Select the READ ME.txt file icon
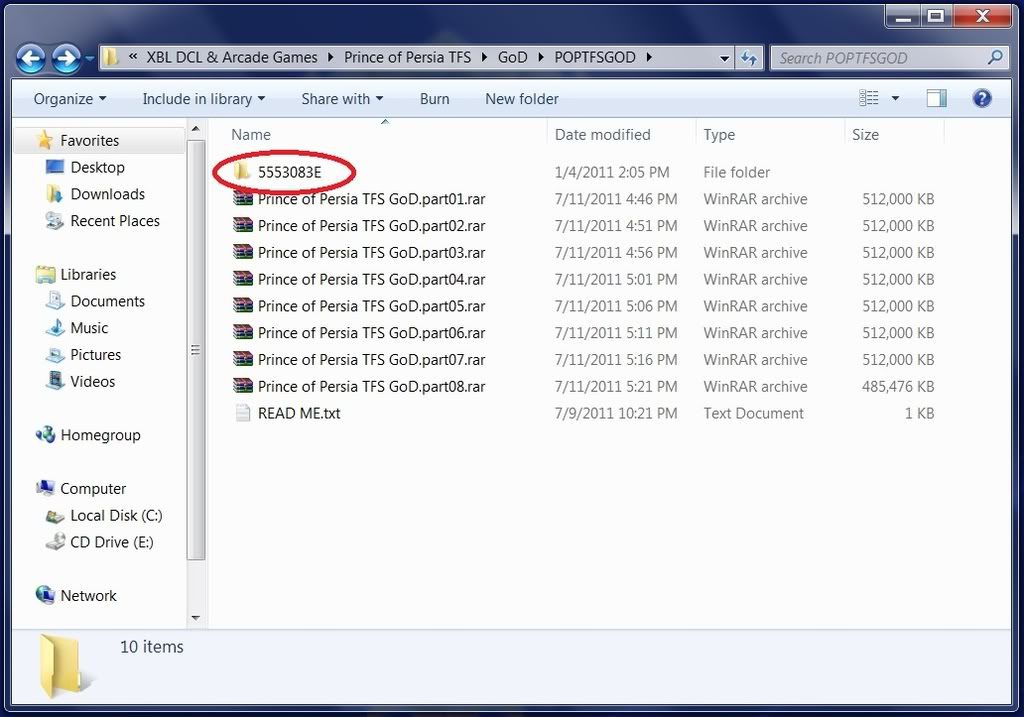The height and width of the screenshot is (717, 1024). pyautogui.click(x=242, y=413)
